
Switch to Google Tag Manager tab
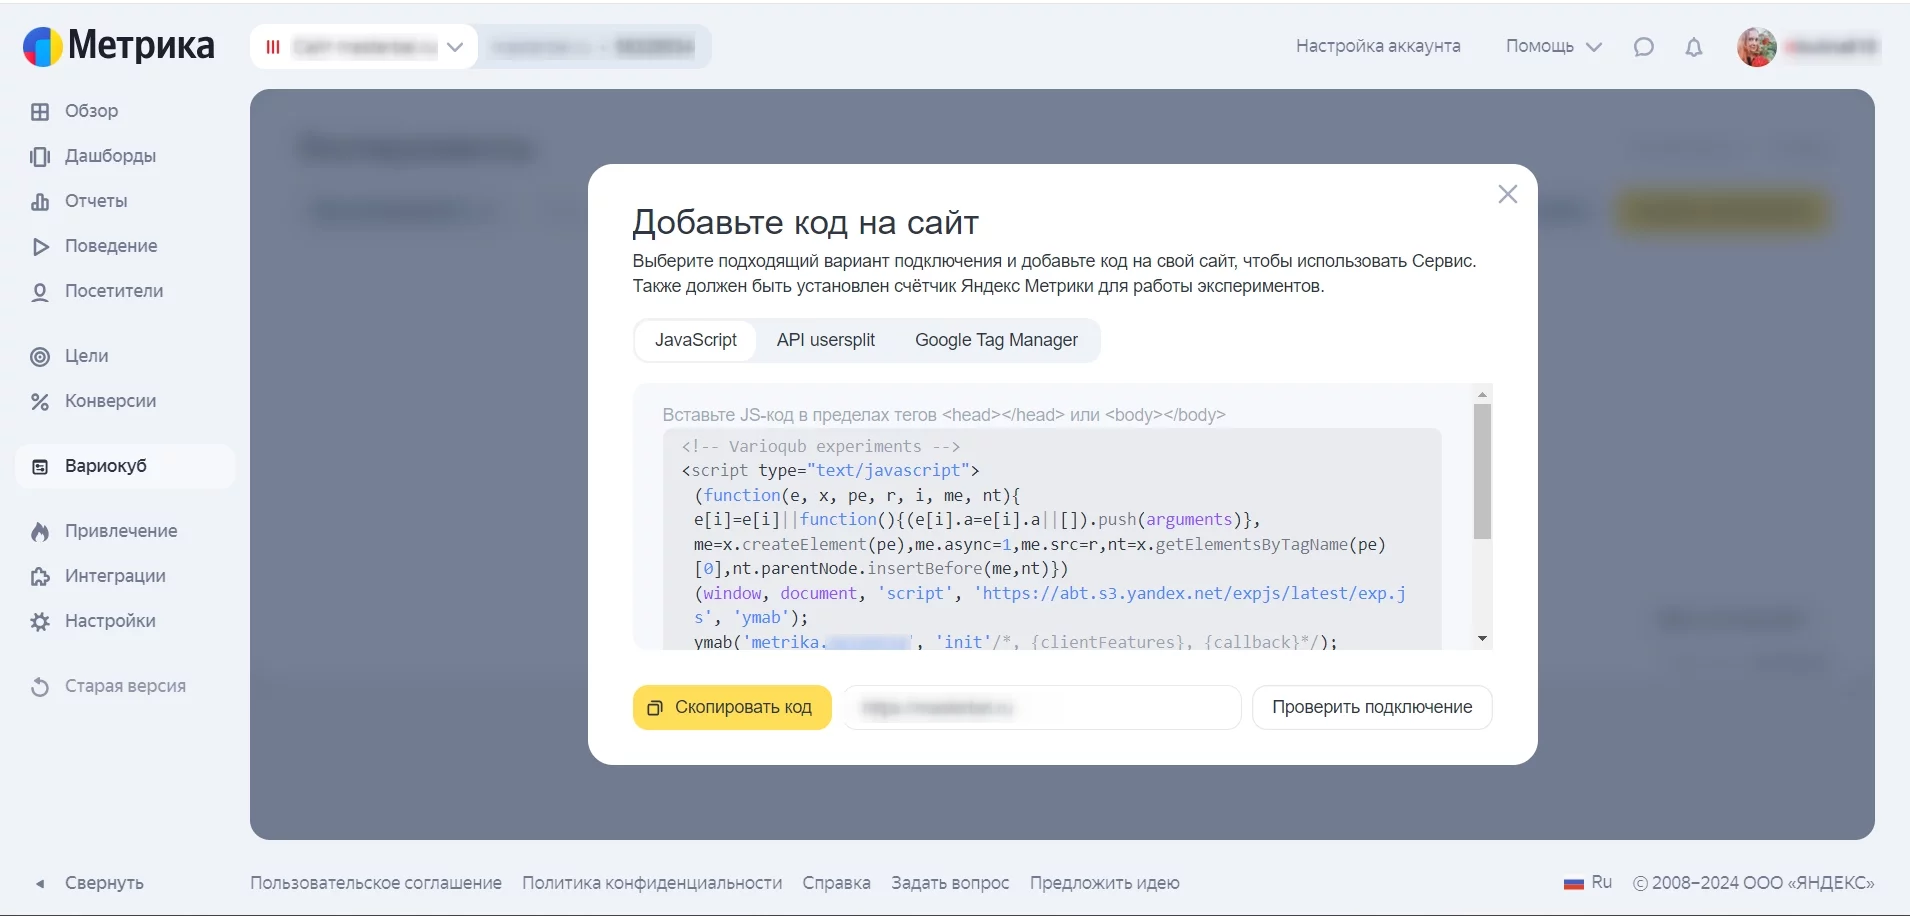996,340
